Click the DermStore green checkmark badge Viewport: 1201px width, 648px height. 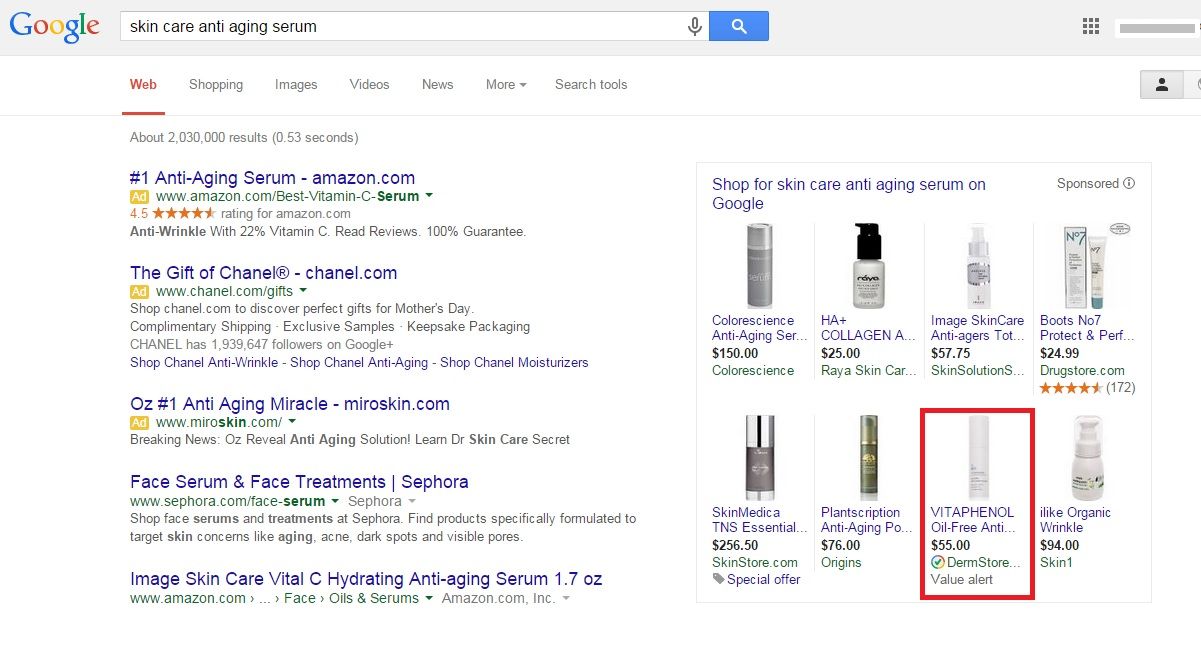point(937,562)
